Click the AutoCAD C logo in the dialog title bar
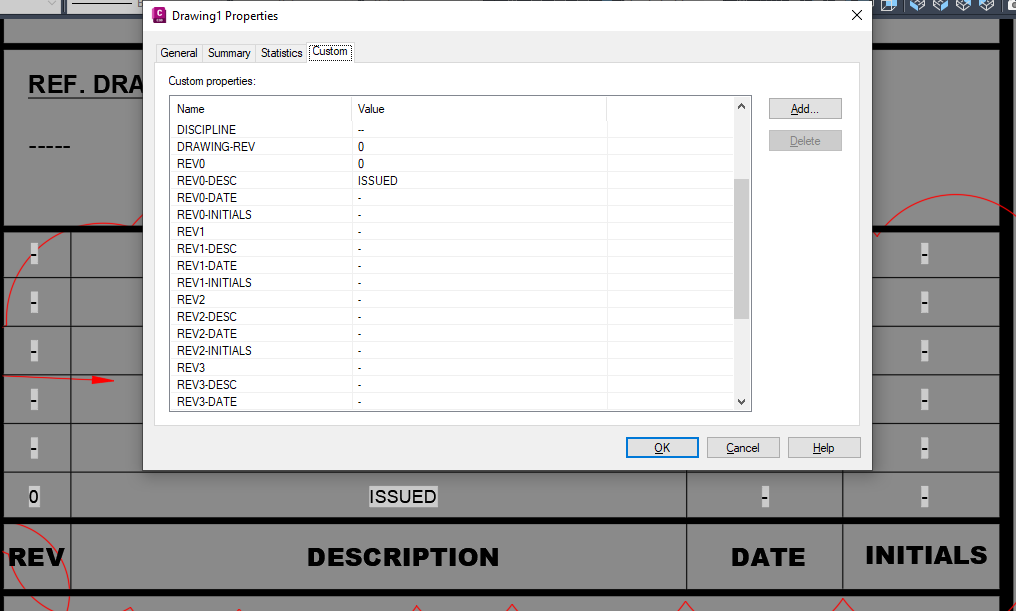The height and width of the screenshot is (611, 1016). pos(159,14)
